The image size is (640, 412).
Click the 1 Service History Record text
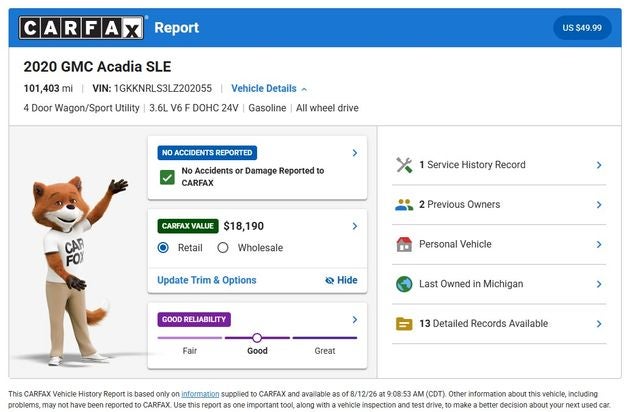[x=472, y=165]
